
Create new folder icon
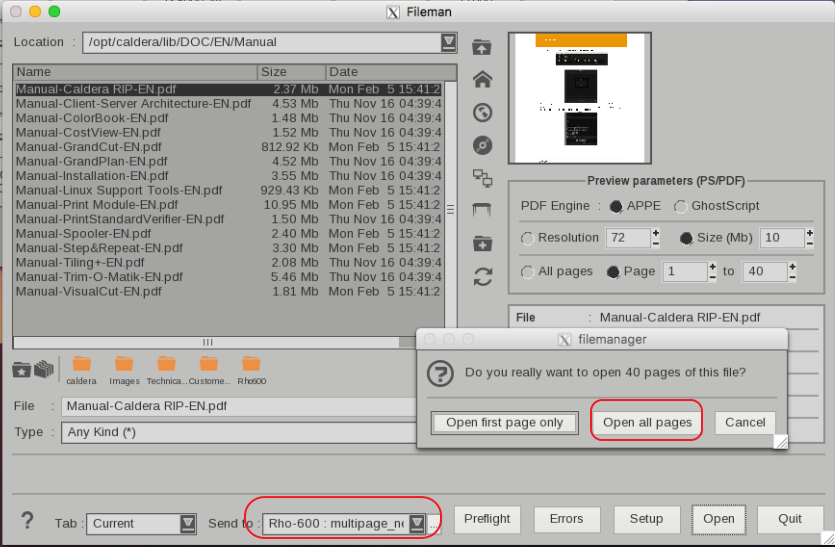pos(482,244)
